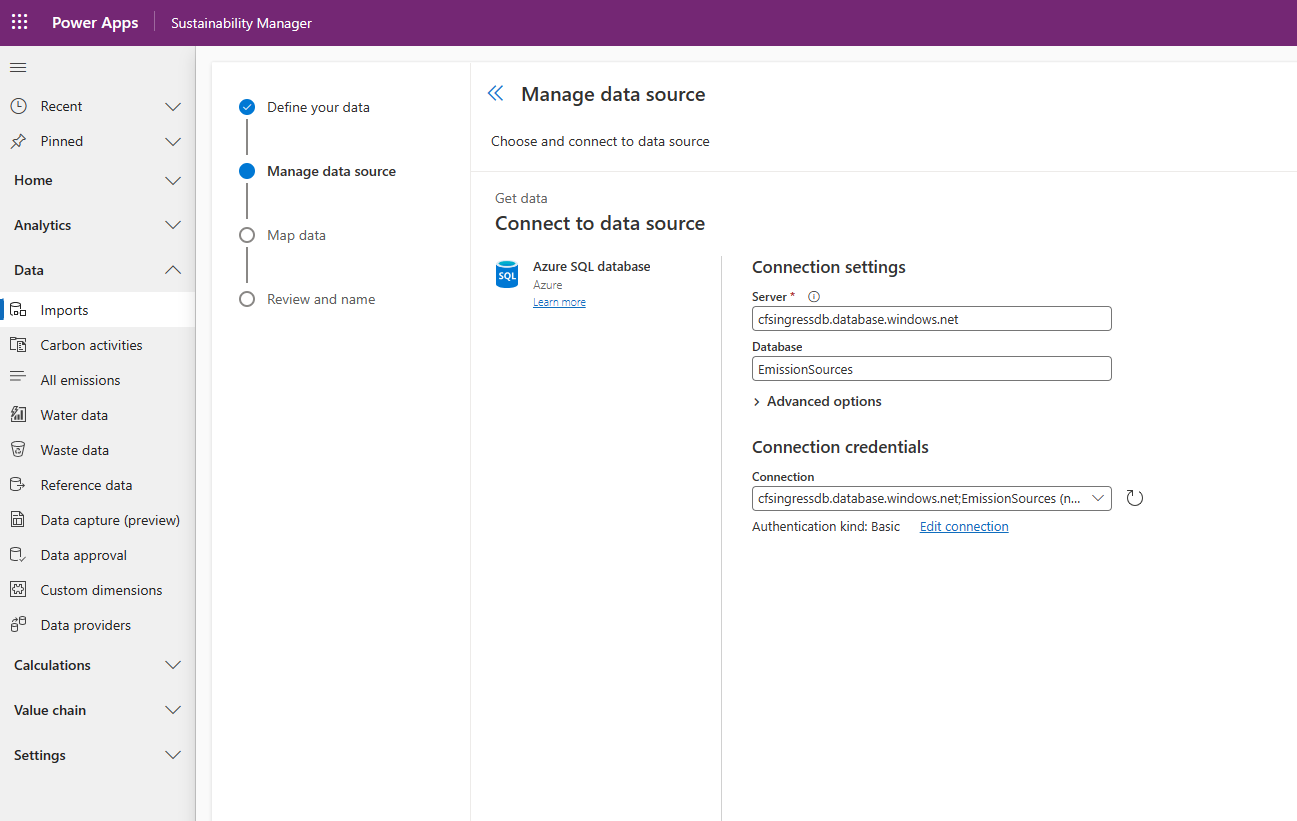Click the Map data step circle
The image size is (1297, 821).
click(247, 235)
